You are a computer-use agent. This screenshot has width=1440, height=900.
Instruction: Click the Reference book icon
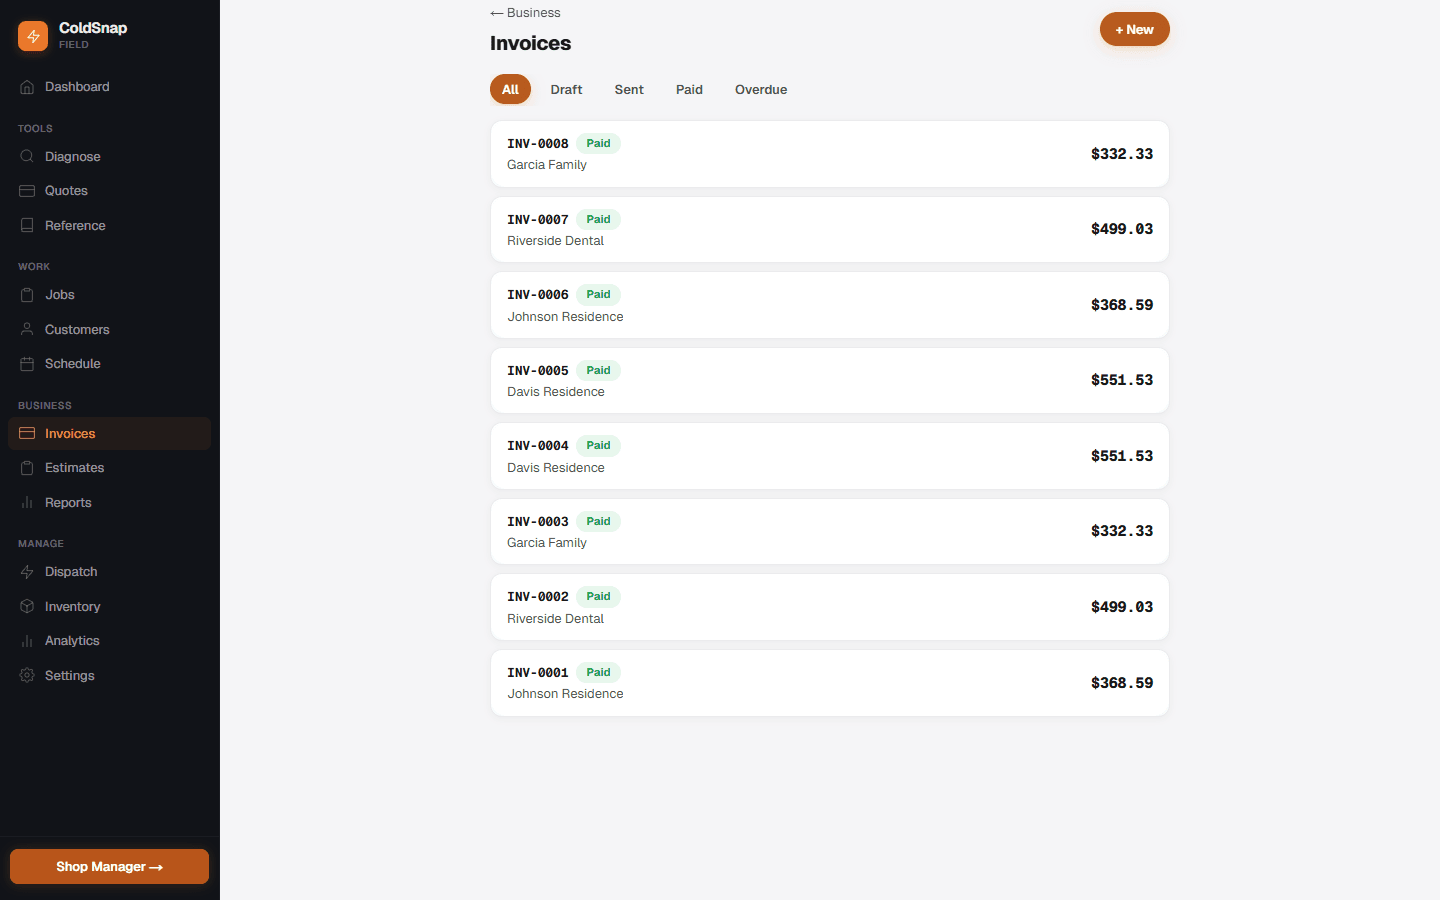[27, 226]
